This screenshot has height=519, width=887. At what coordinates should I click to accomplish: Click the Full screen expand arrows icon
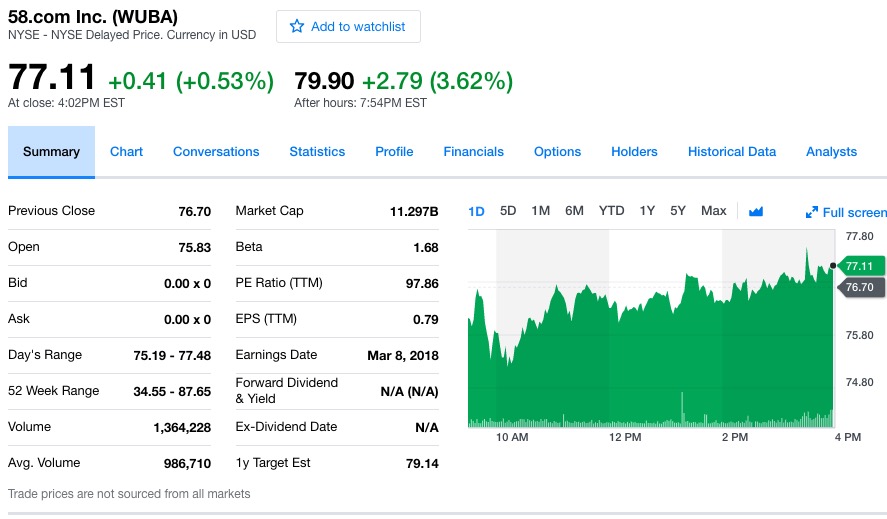click(812, 212)
